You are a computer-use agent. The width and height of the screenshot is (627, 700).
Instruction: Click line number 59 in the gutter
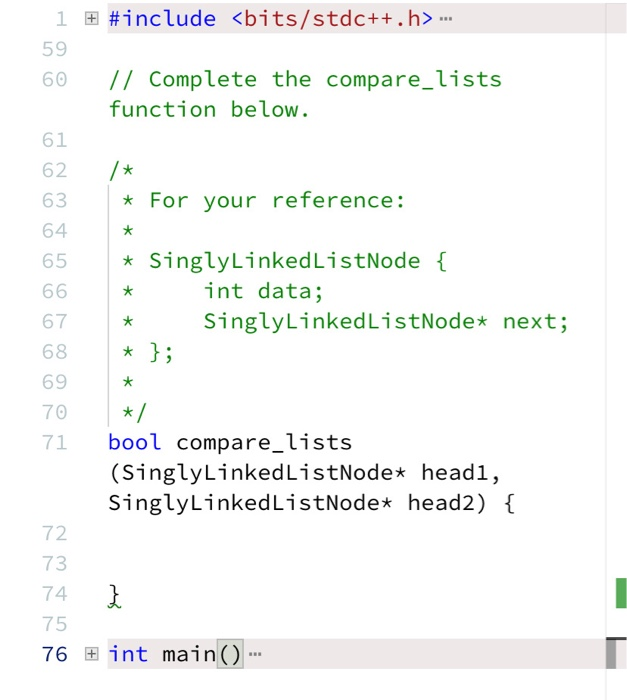pos(54,49)
